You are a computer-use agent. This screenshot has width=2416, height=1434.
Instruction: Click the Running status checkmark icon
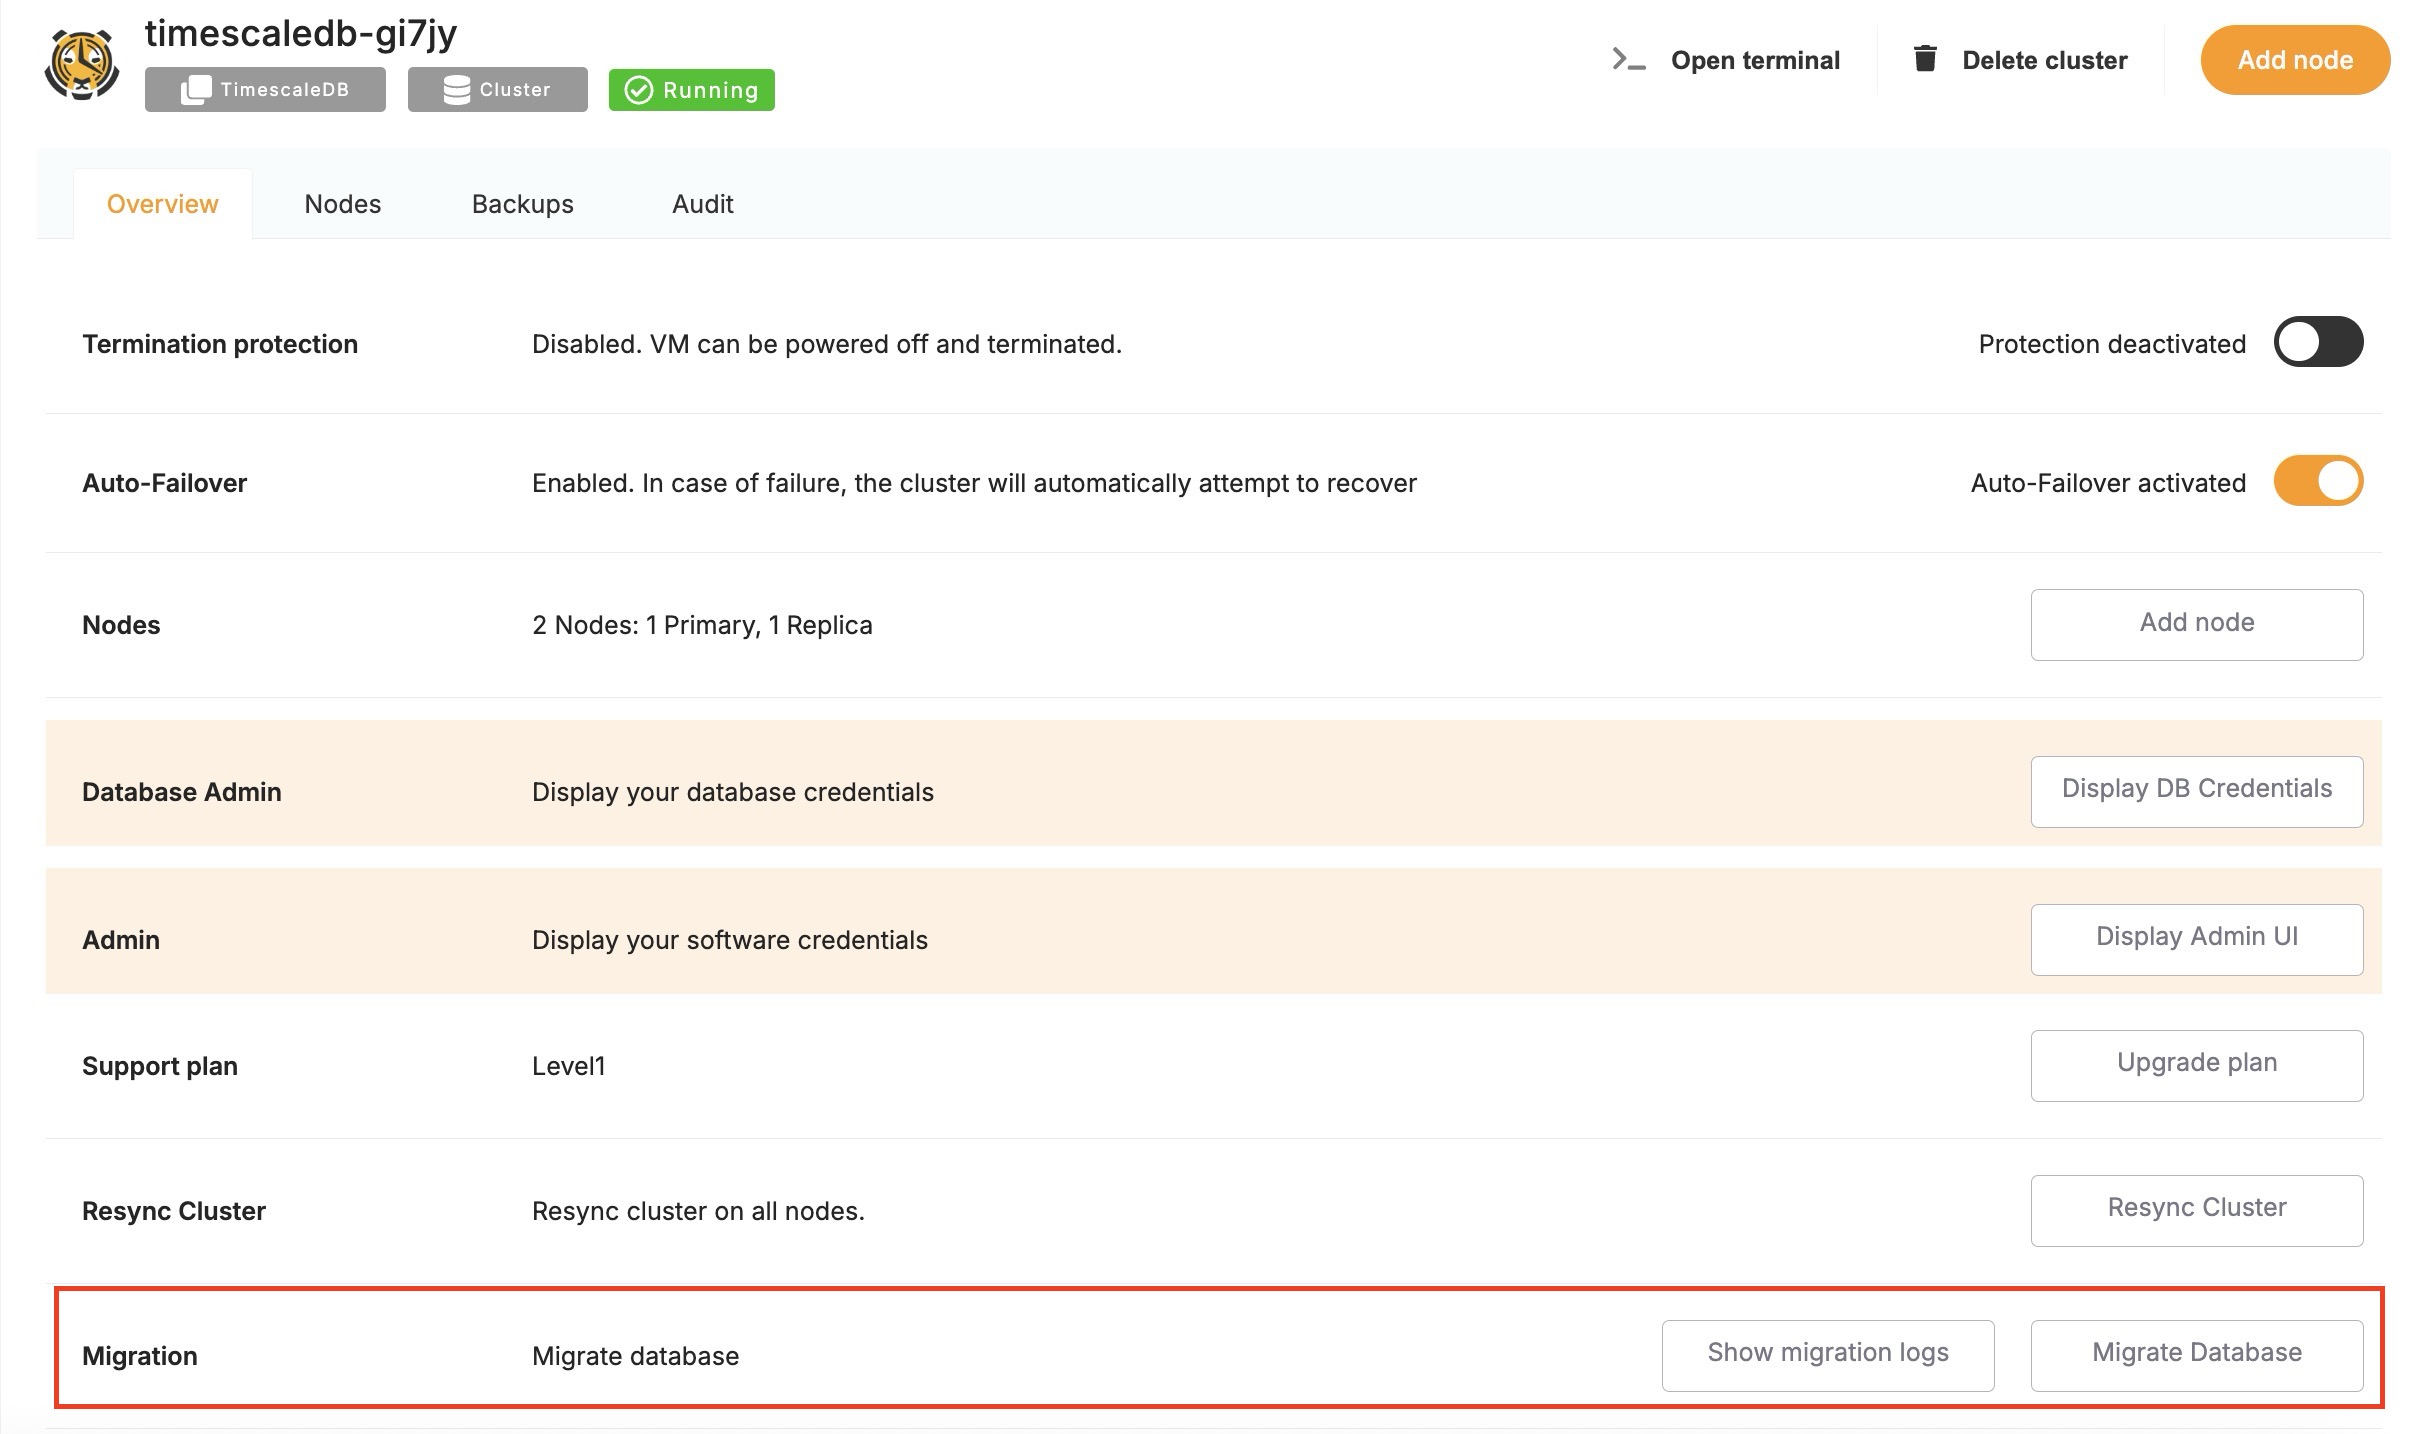(x=638, y=90)
